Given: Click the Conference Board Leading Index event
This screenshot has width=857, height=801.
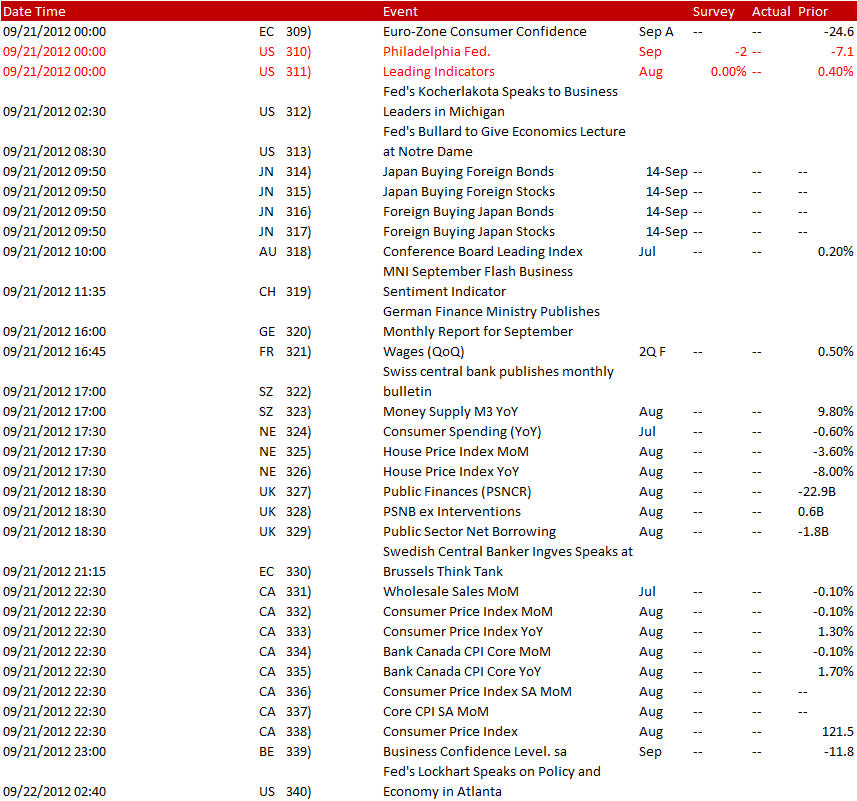Looking at the screenshot, I should pyautogui.click(x=482, y=251).
